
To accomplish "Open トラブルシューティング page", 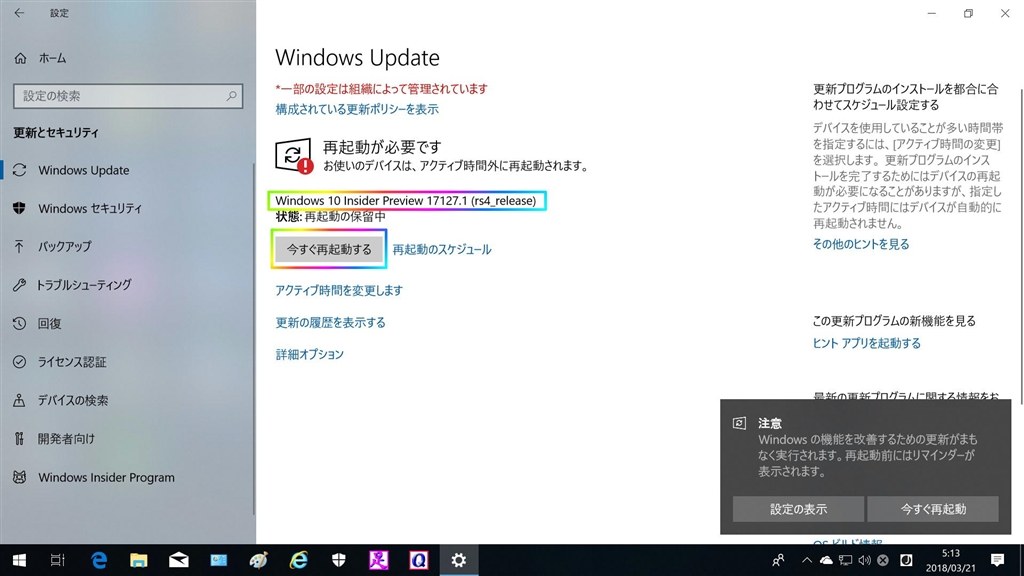I will [x=84, y=285].
